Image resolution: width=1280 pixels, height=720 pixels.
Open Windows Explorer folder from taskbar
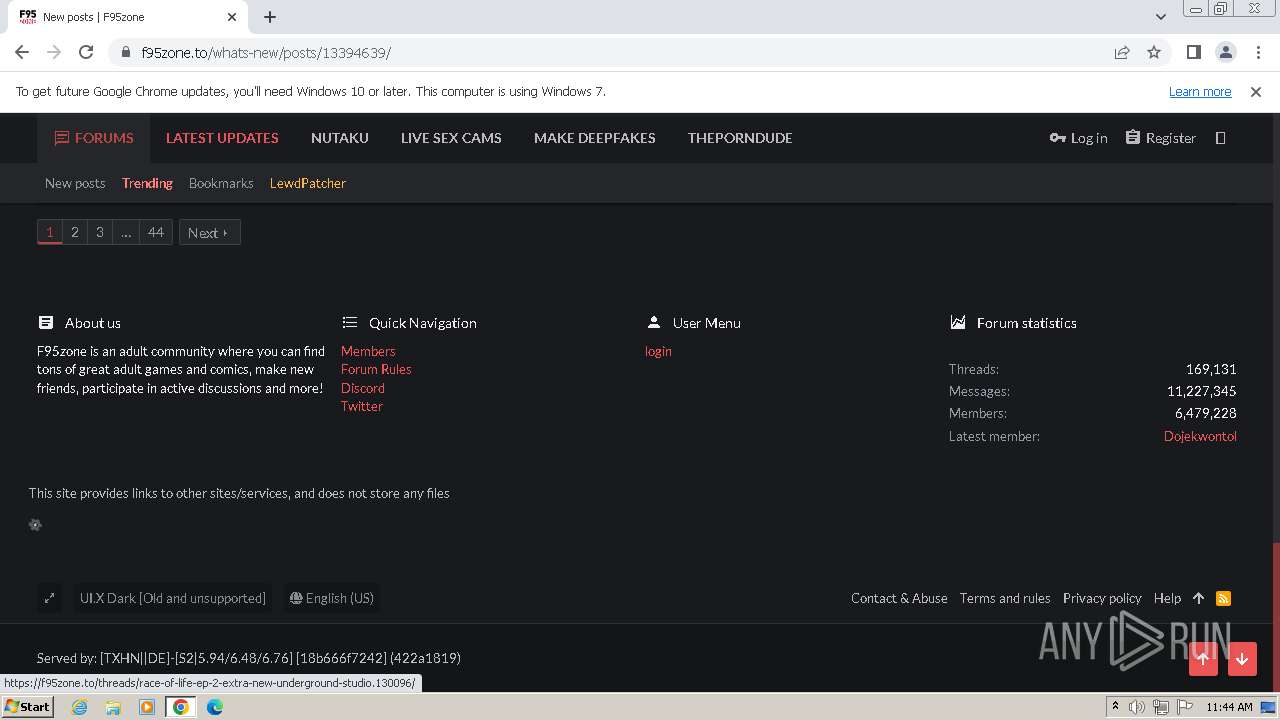(113, 707)
